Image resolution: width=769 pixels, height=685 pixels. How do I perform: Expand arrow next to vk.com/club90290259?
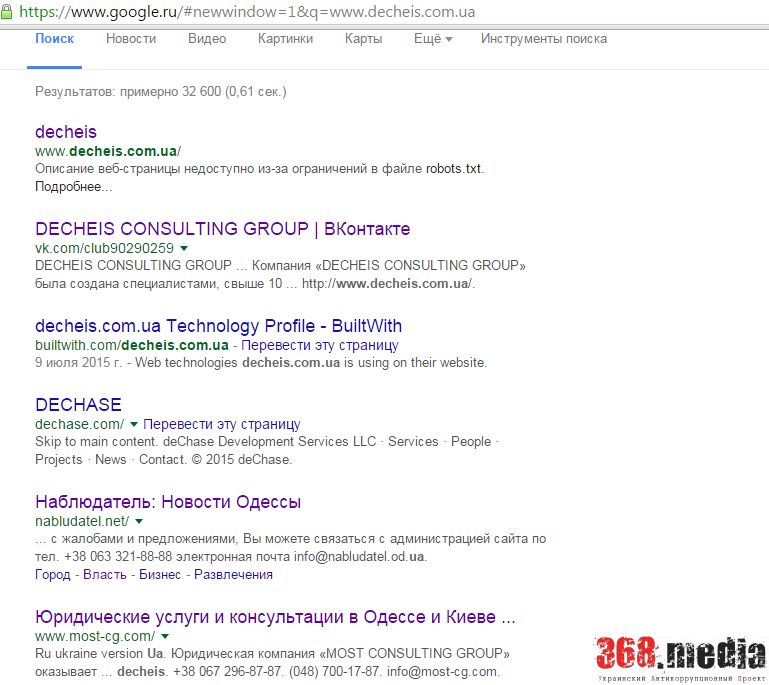pos(184,248)
